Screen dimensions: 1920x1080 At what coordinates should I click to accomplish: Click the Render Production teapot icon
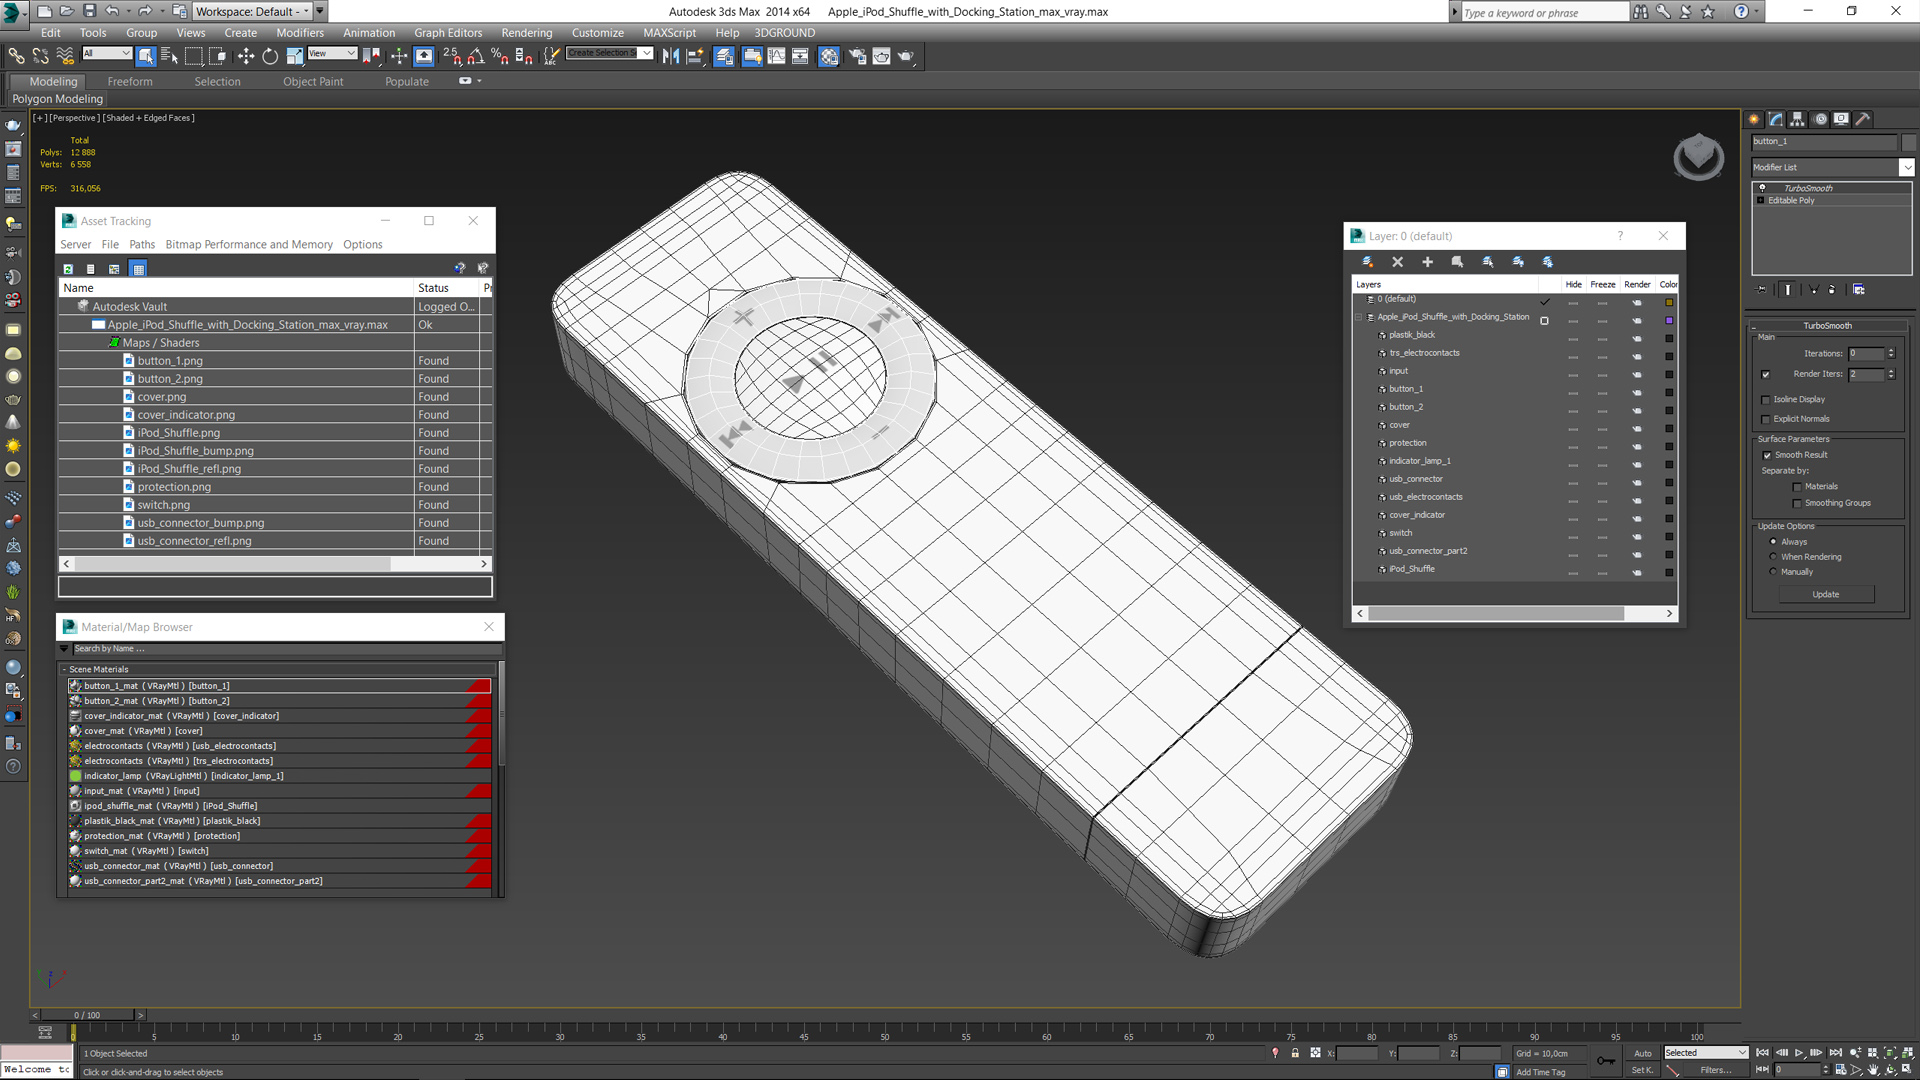(x=906, y=56)
